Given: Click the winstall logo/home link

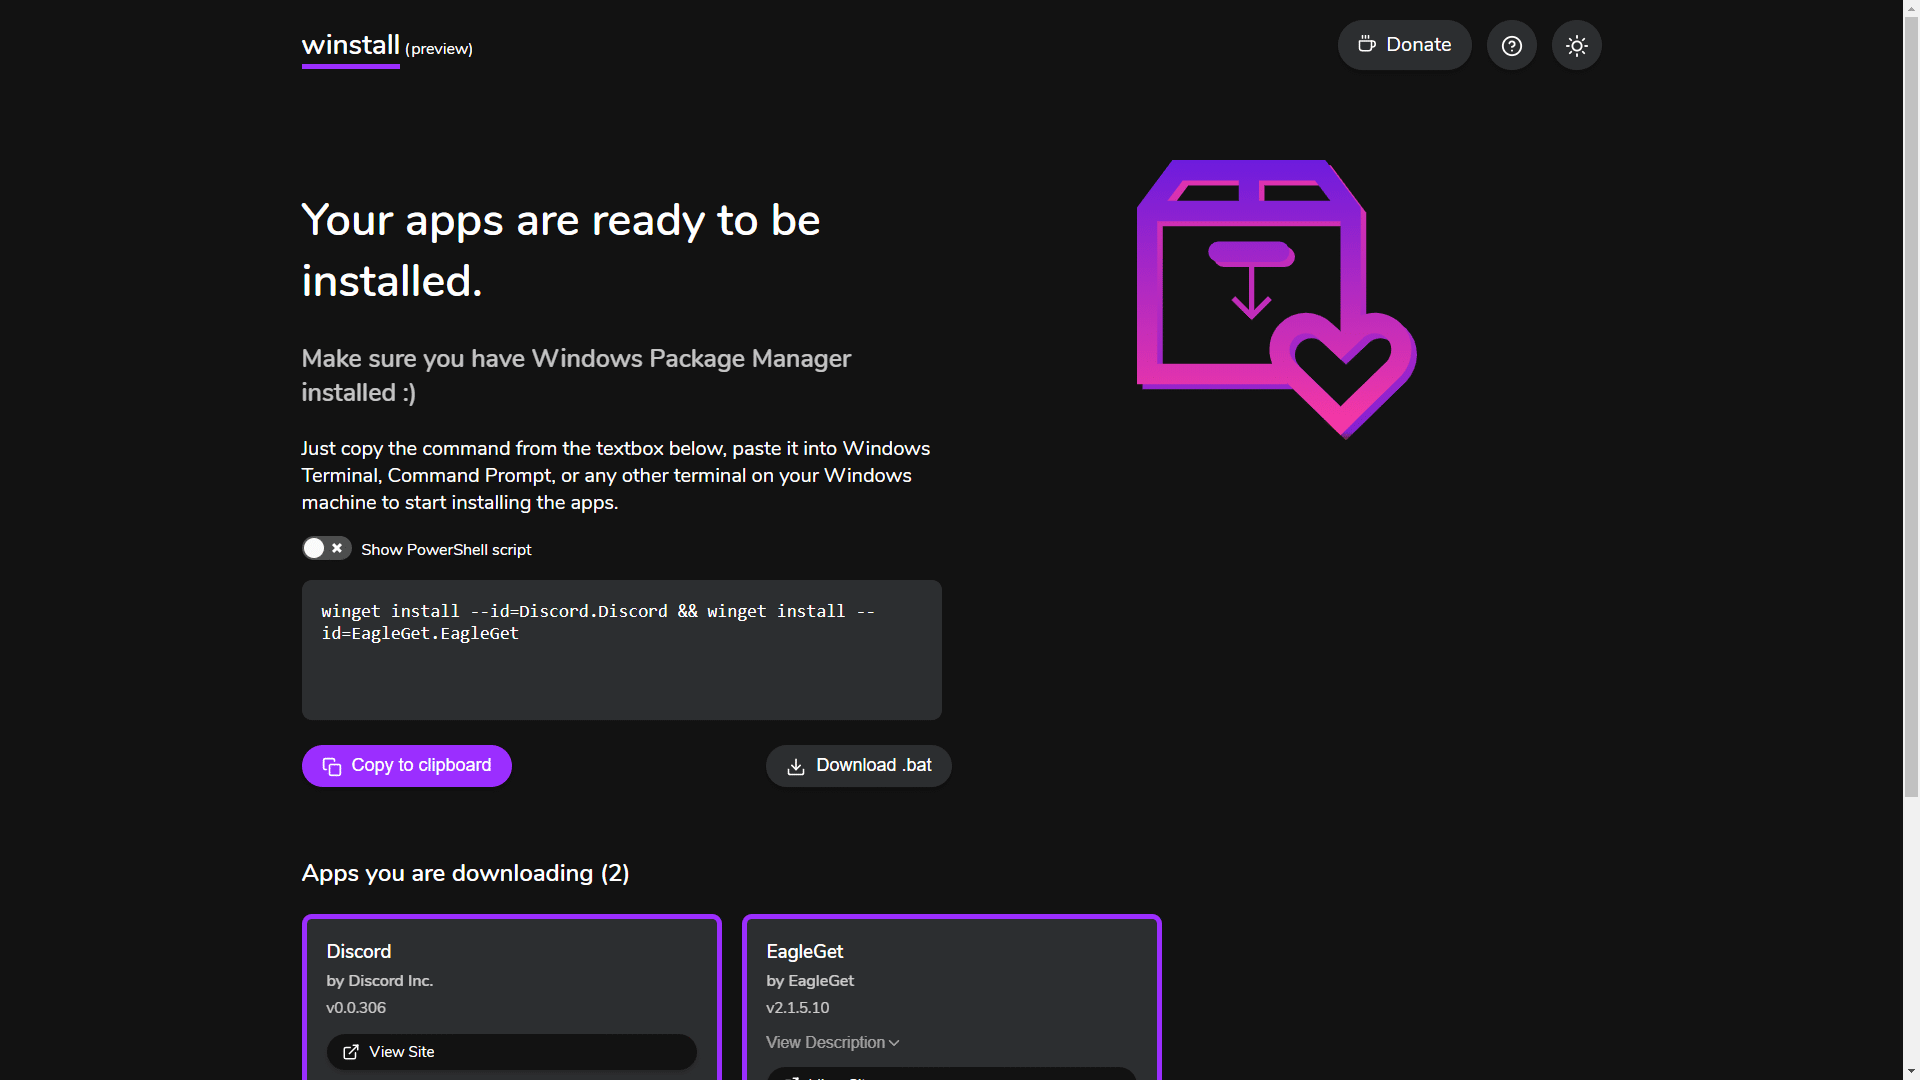Looking at the screenshot, I should [x=349, y=47].
